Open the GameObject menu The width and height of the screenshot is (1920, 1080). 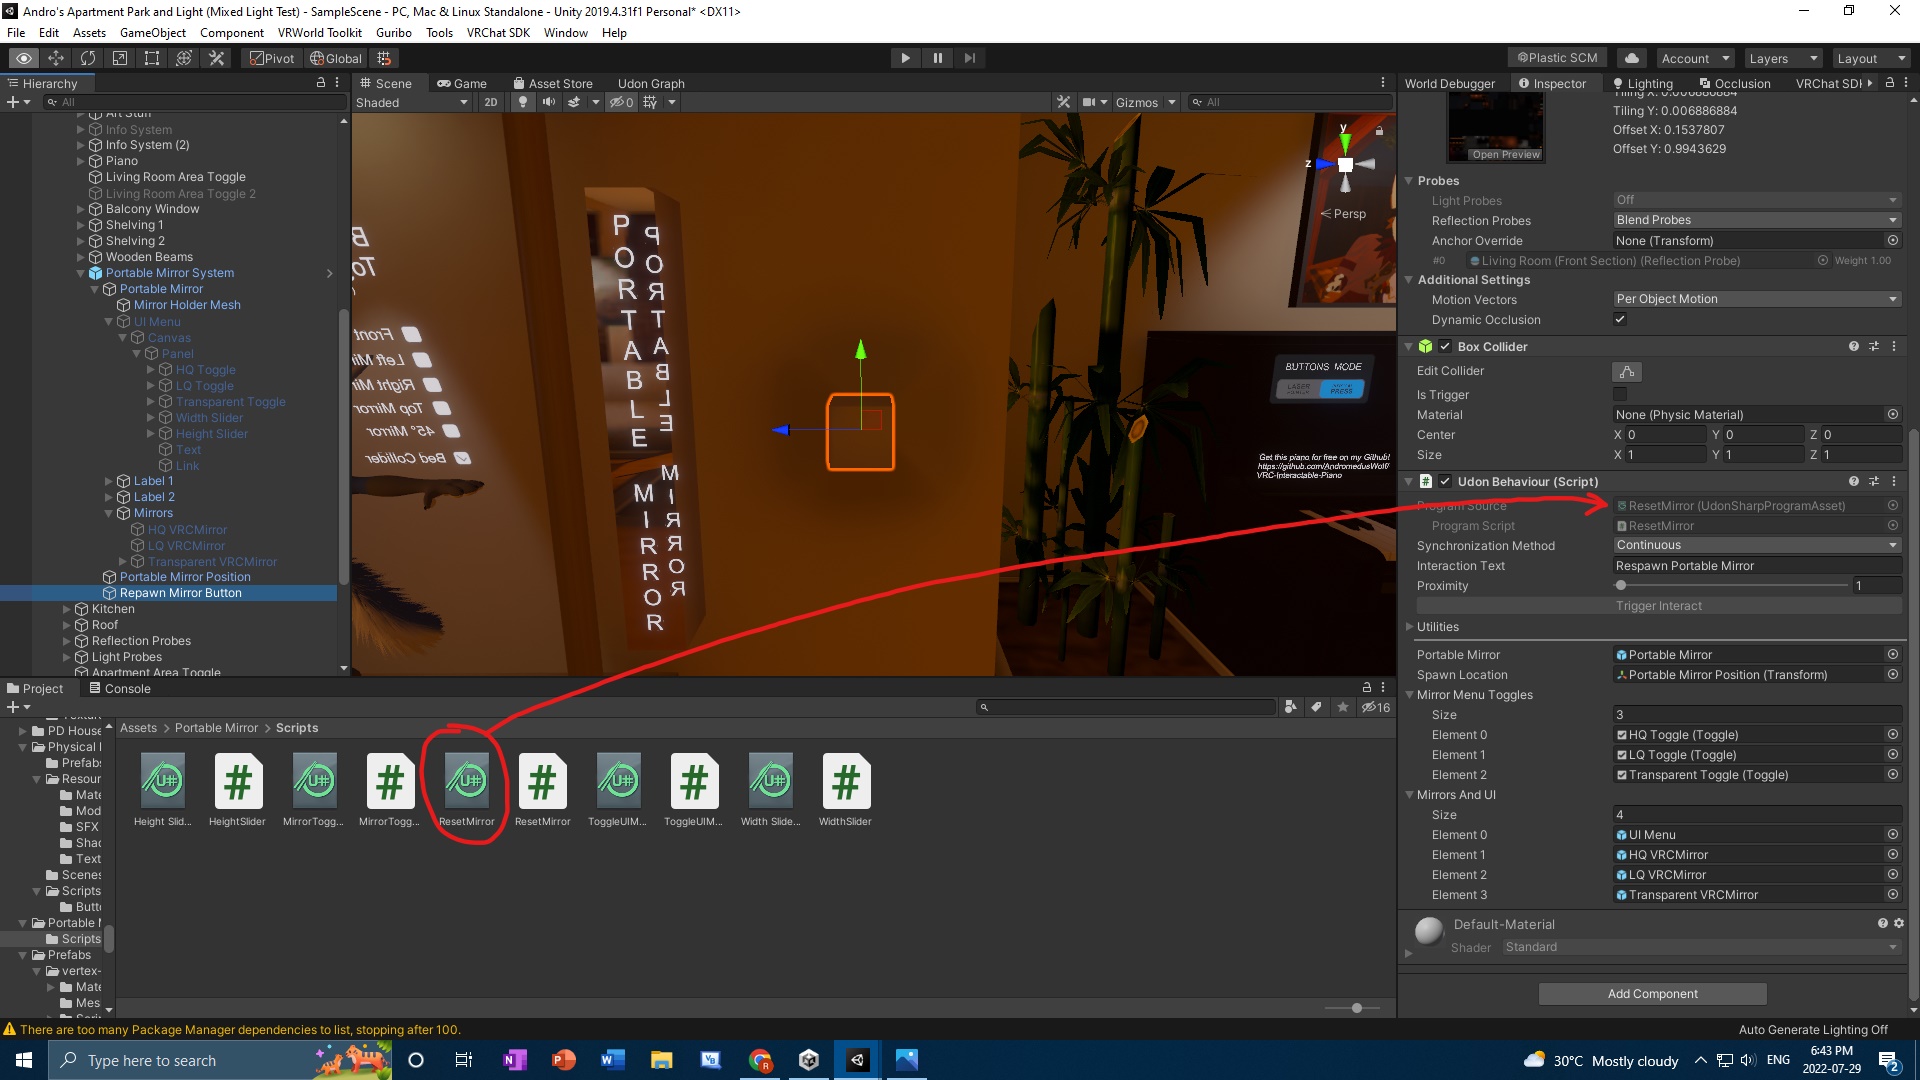click(152, 32)
